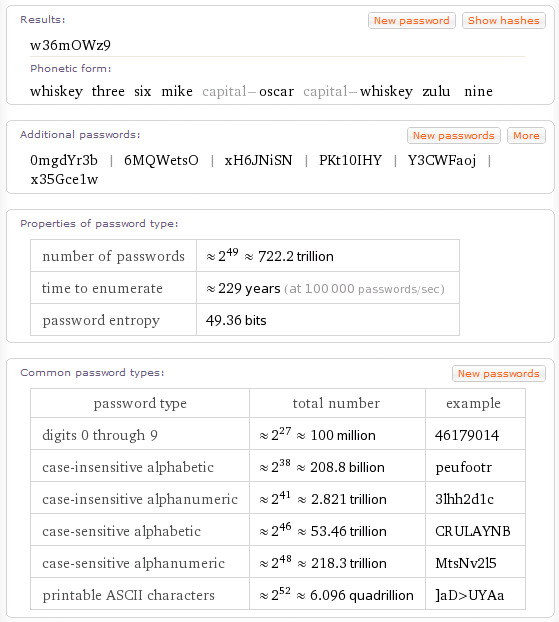Click the 208.8 billion value
Viewport: 559px width, 622px height.
(347, 467)
